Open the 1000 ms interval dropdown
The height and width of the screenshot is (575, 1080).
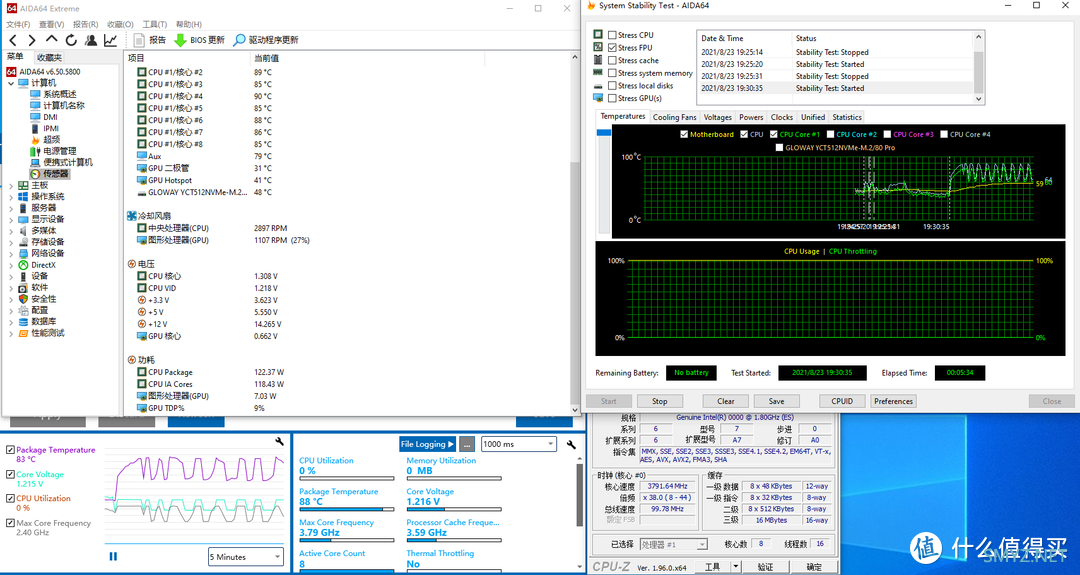518,444
